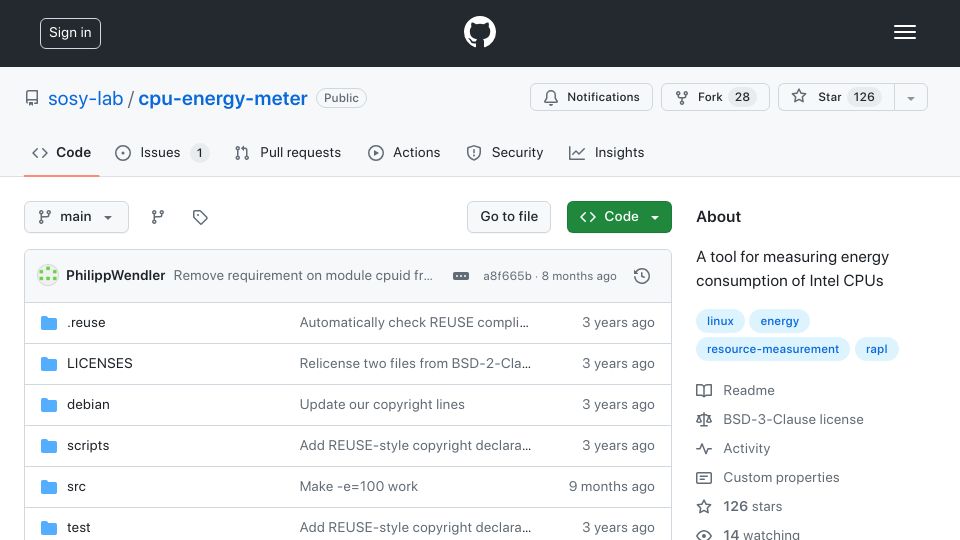
Task: Click the star count badge 126
Action: 864,97
